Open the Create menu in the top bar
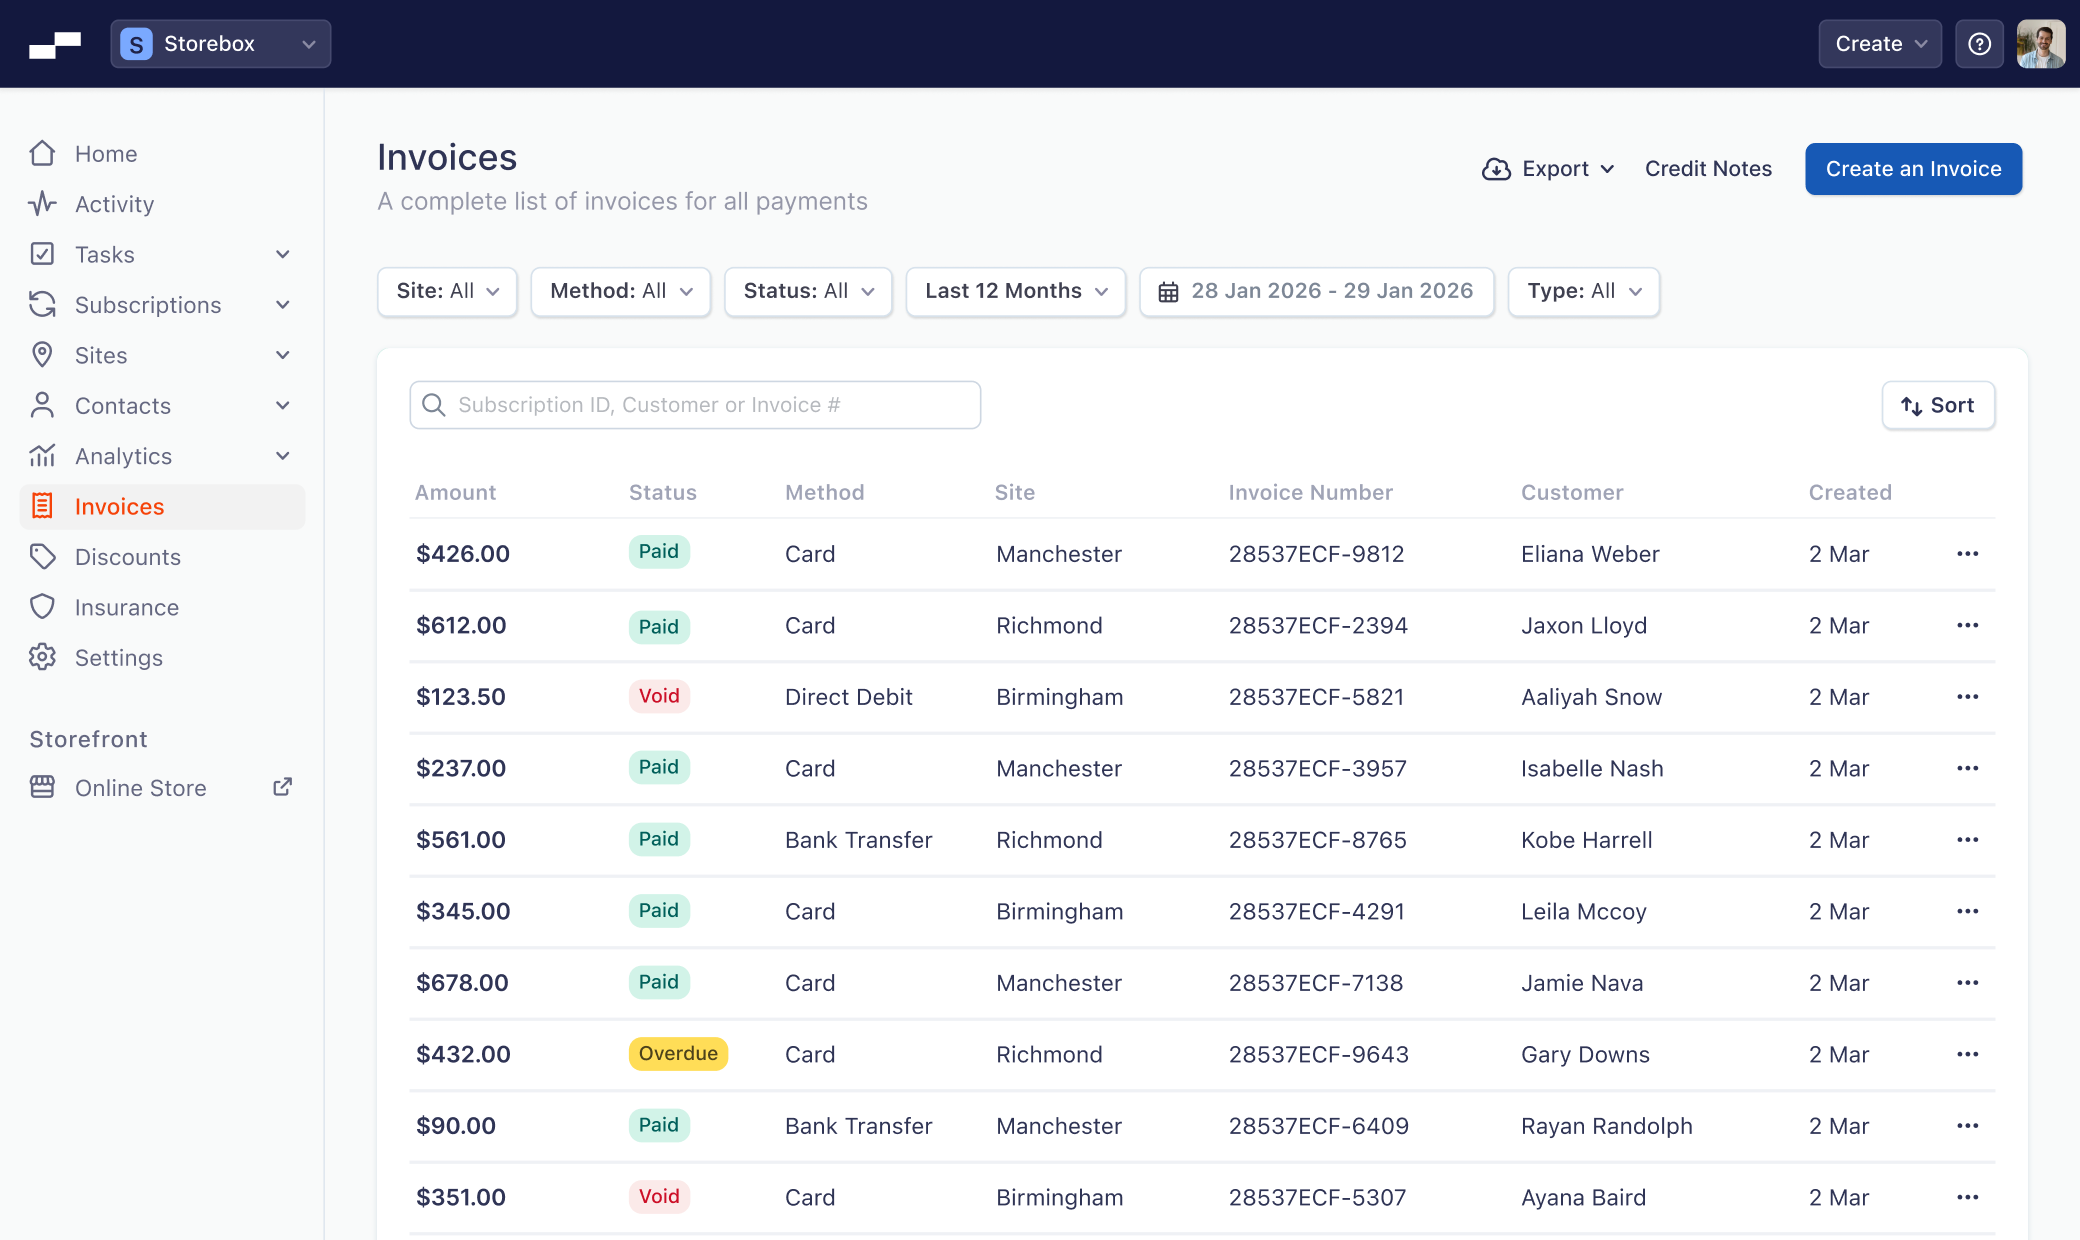 click(x=1878, y=43)
